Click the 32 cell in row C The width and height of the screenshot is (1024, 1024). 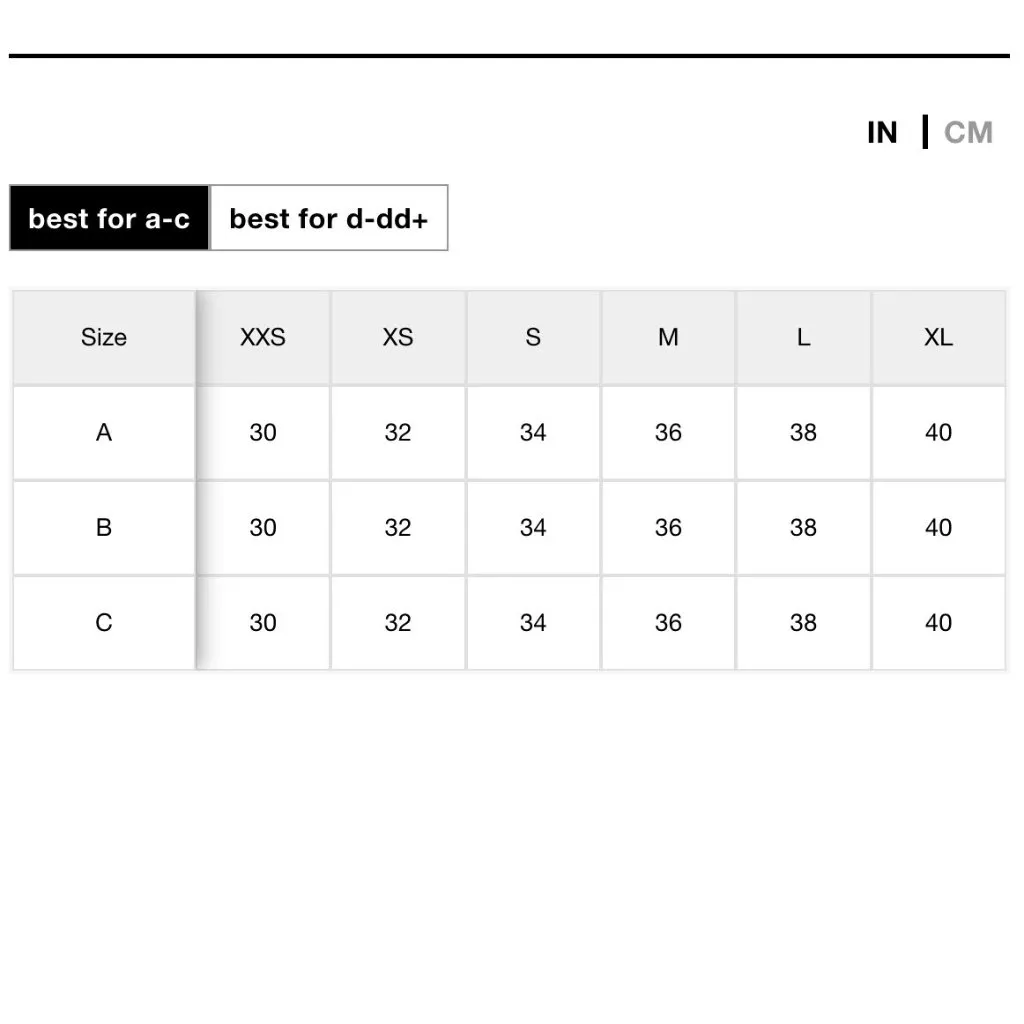tap(398, 623)
